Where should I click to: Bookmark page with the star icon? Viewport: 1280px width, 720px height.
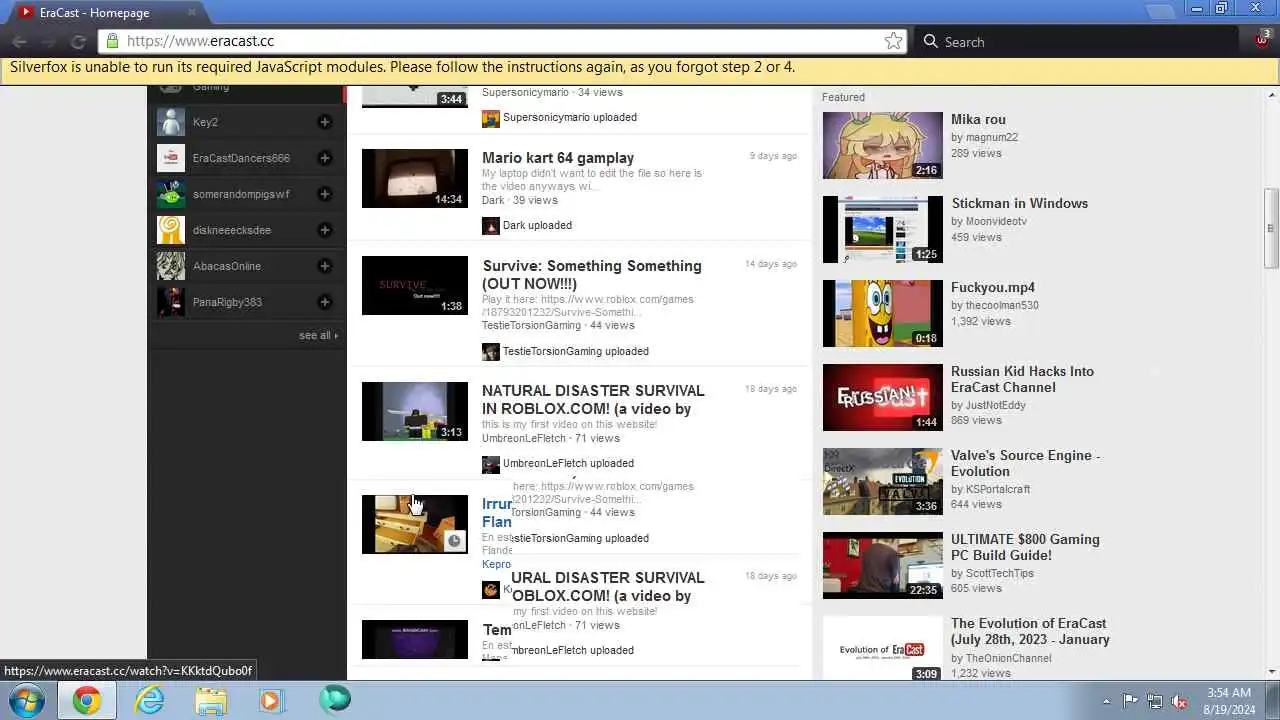pyautogui.click(x=893, y=41)
